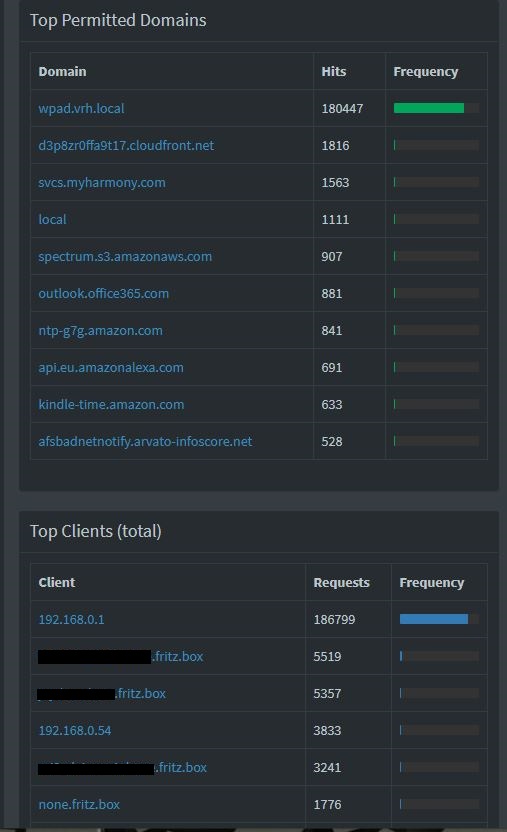This screenshot has width=507, height=832.
Task: Click the green frequency bar for wpad.vrh.local
Action: click(429, 108)
